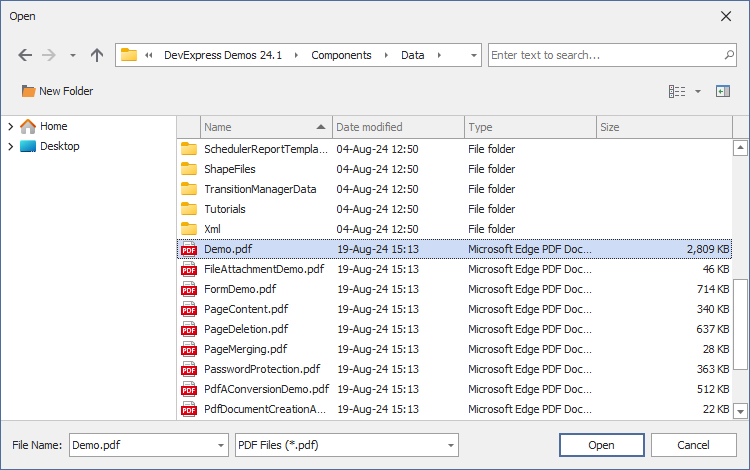Click the Up one level arrow
The width and height of the screenshot is (750, 470).
97,55
